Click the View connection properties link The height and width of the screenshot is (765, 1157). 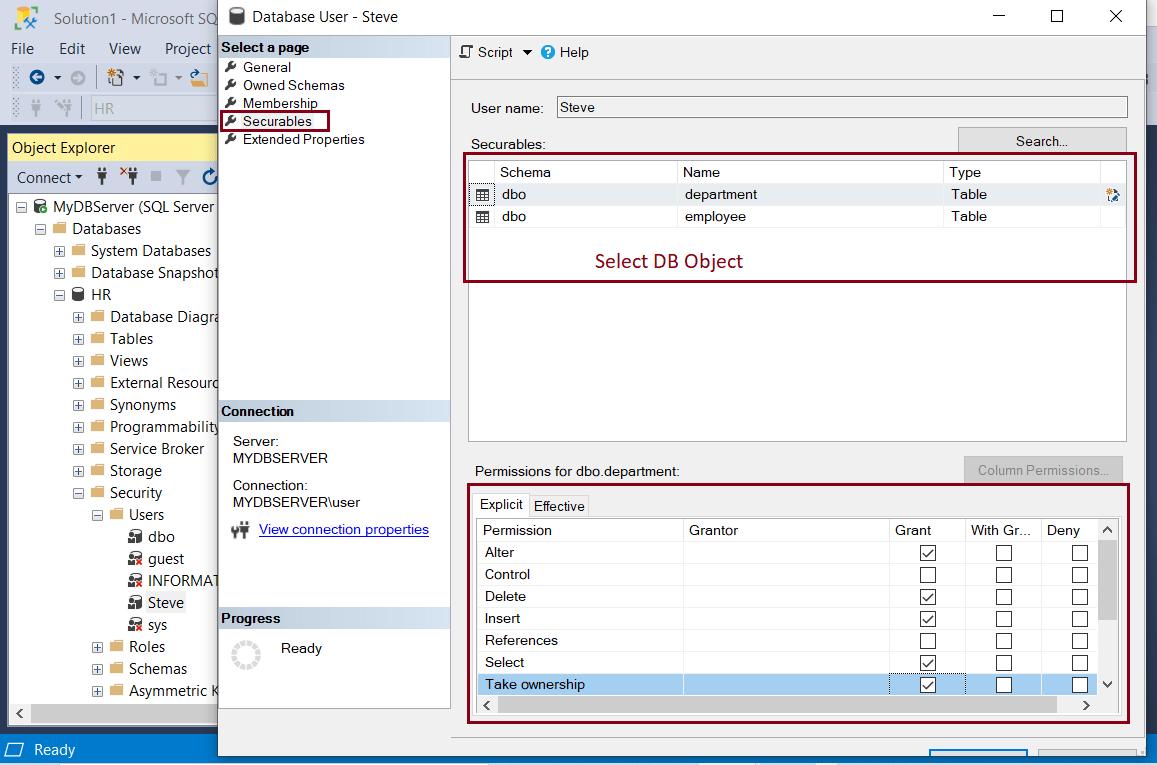(x=343, y=529)
